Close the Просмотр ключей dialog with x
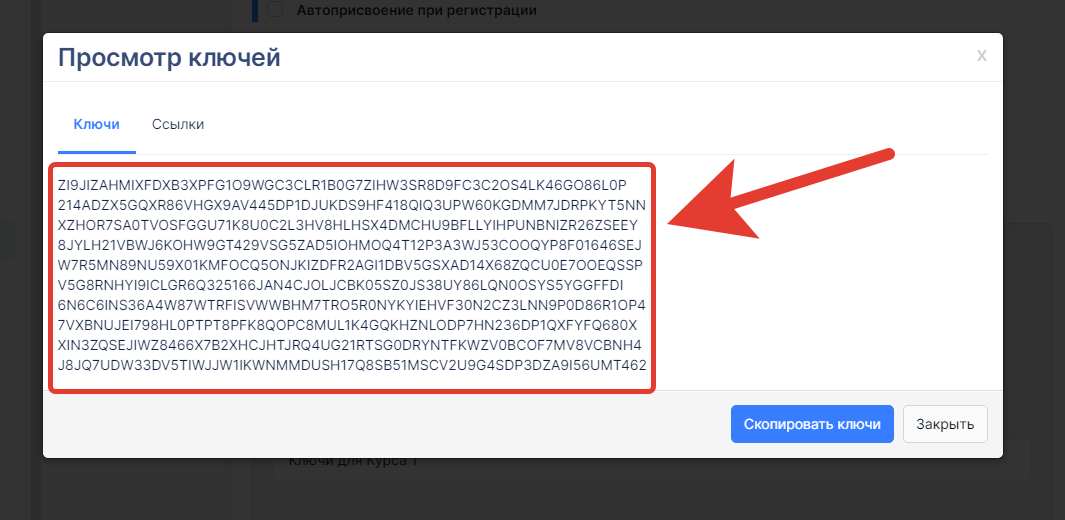 pos(981,56)
